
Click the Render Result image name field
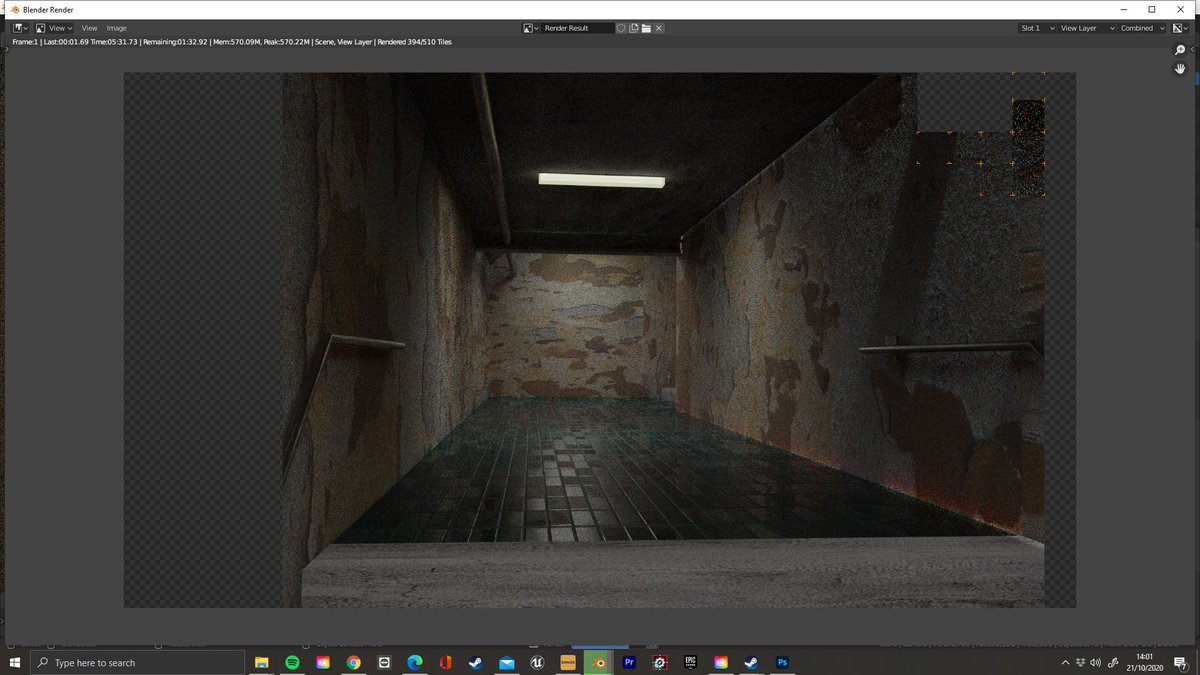point(578,28)
